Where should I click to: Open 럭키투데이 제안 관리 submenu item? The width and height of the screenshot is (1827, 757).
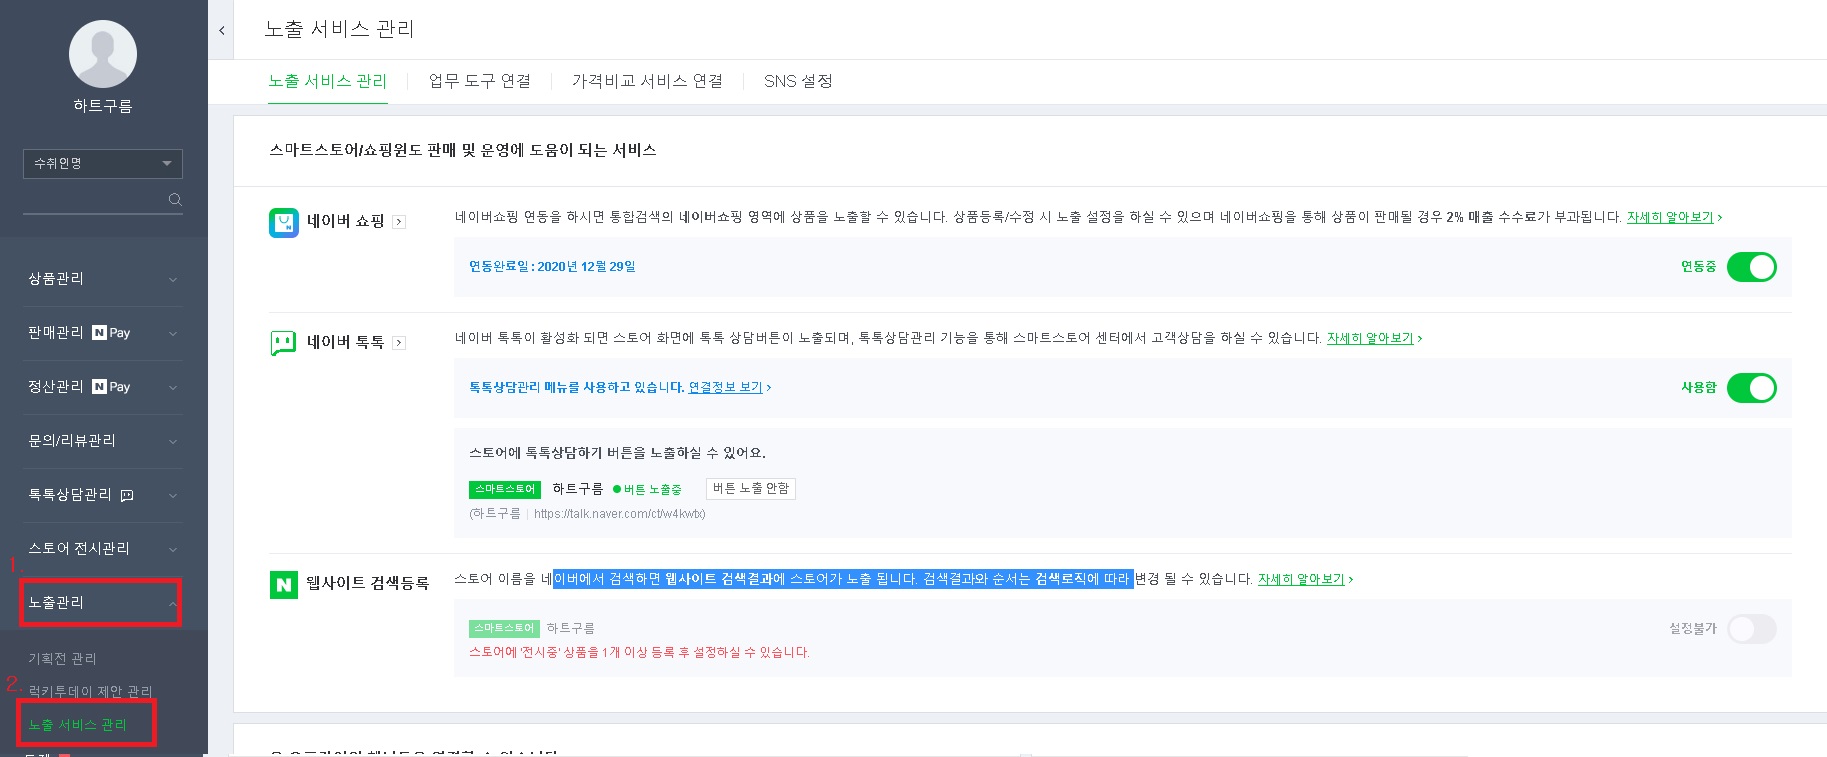(90, 692)
